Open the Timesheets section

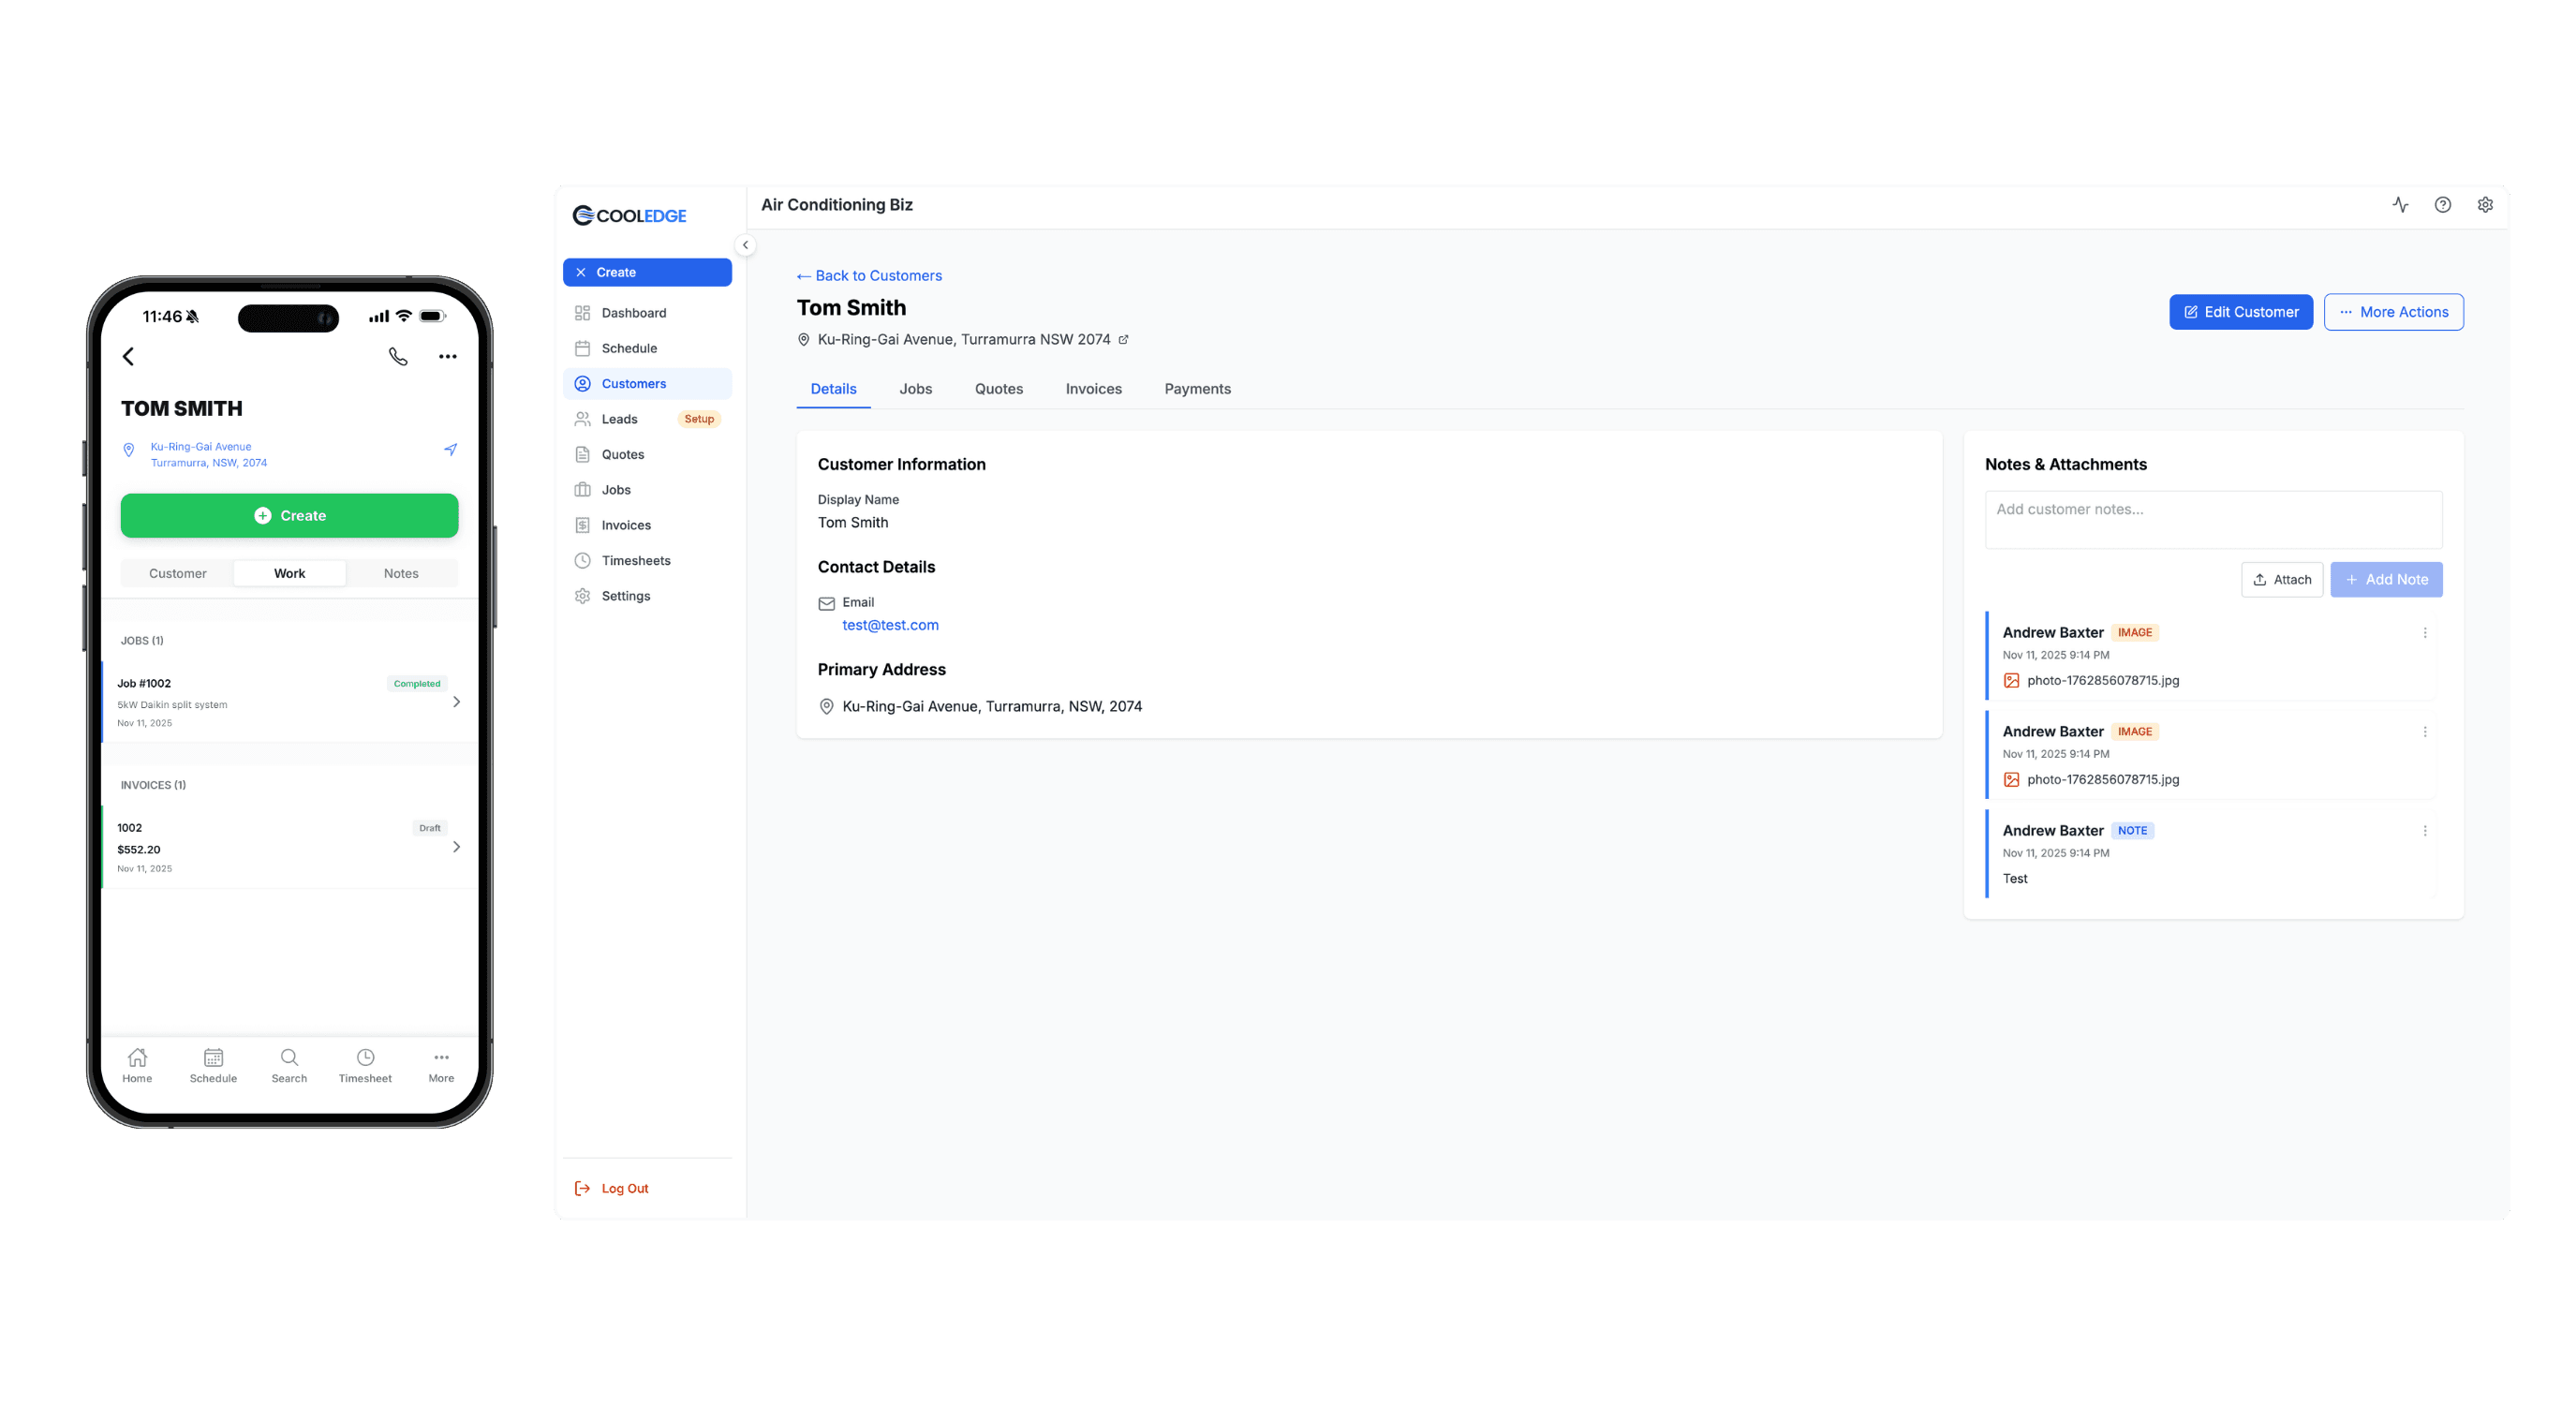click(636, 560)
